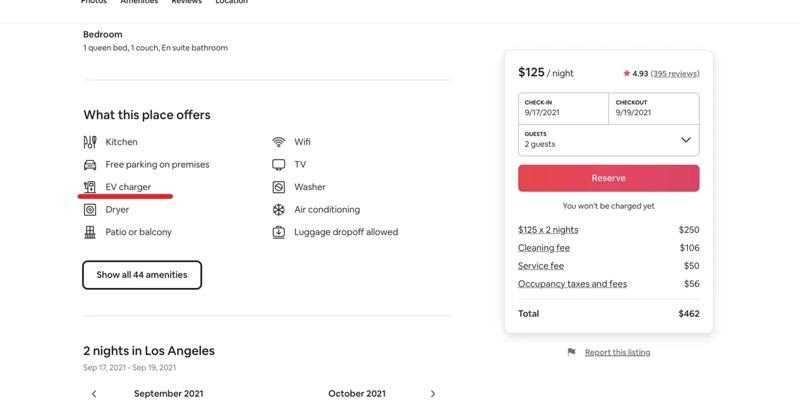Click the Check-in date field
Image resolution: width=800 pixels, height=400 pixels.
[563, 108]
